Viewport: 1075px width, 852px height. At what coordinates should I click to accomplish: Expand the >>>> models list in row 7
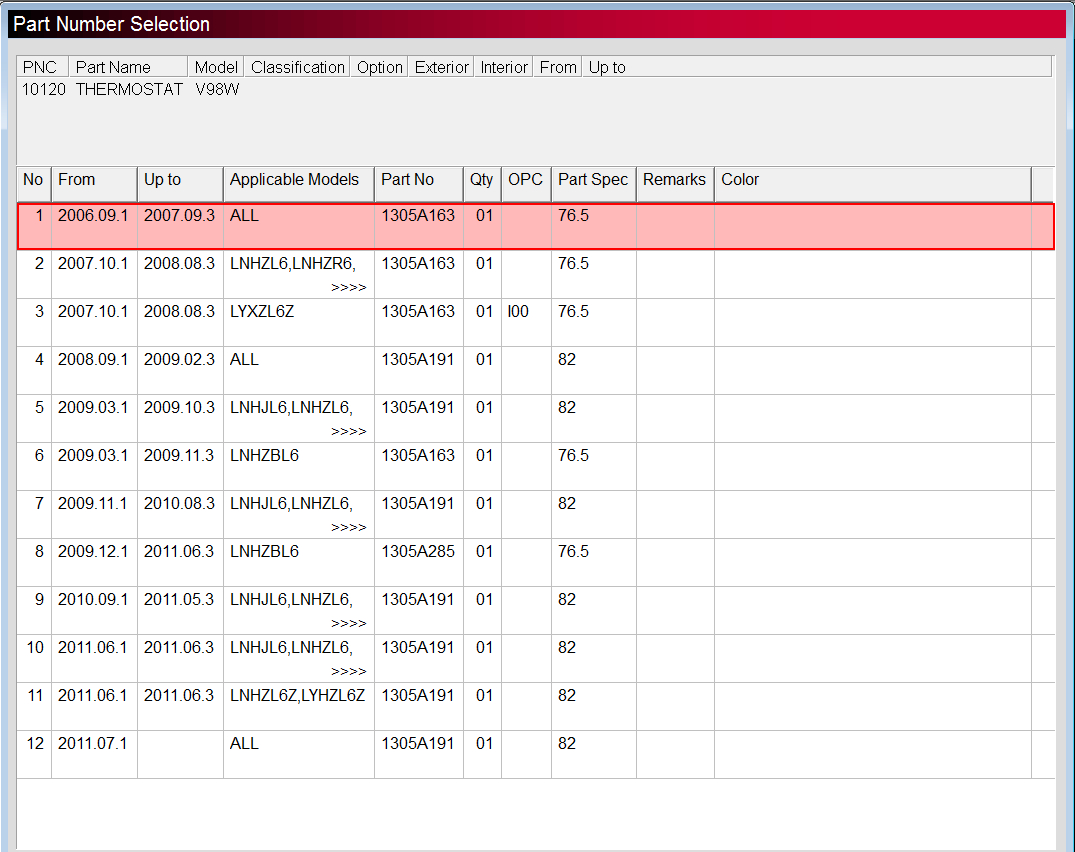[x=348, y=528]
